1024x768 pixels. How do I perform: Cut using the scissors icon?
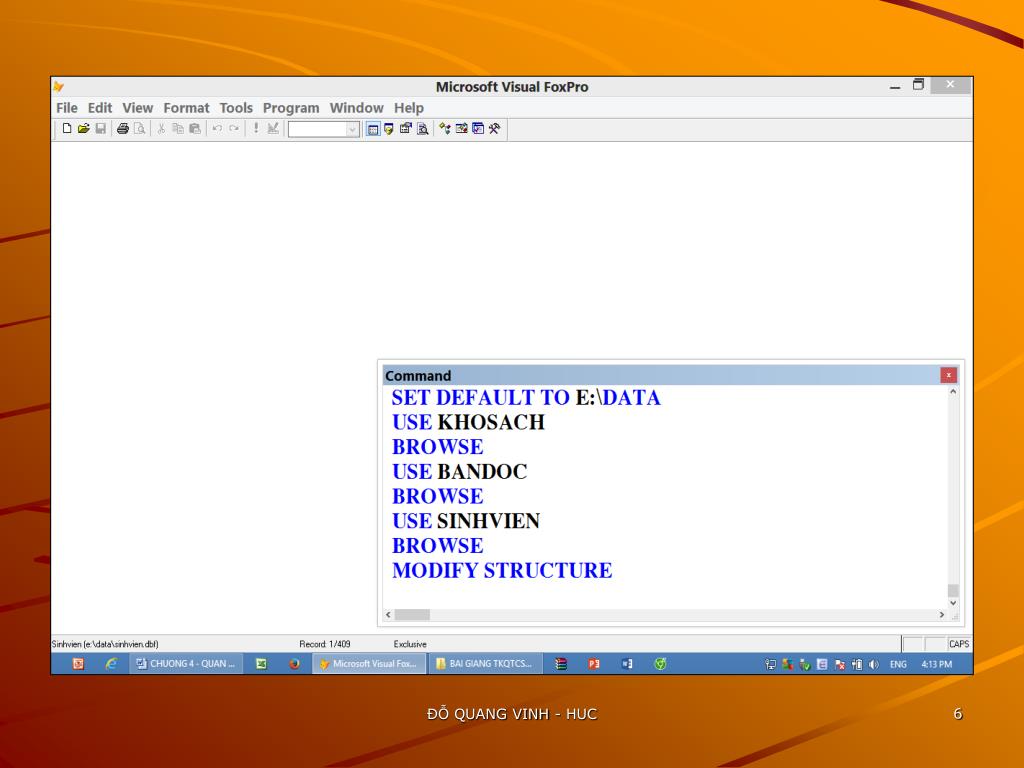161,129
